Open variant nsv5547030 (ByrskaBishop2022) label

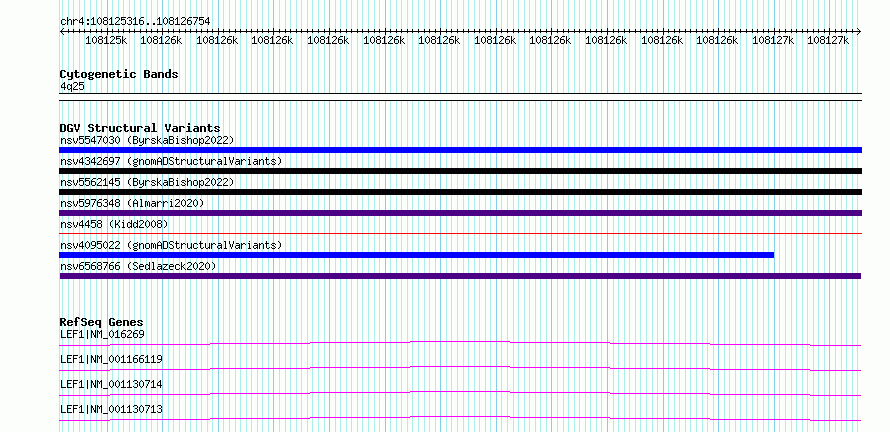(x=147, y=140)
